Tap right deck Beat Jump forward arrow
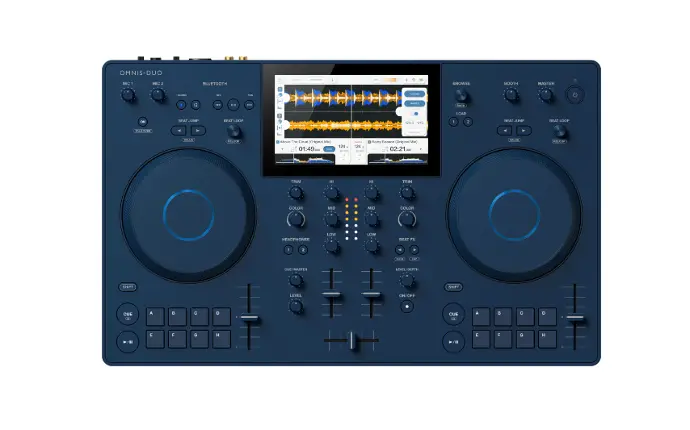This screenshot has height=430, width=690. [x=524, y=131]
